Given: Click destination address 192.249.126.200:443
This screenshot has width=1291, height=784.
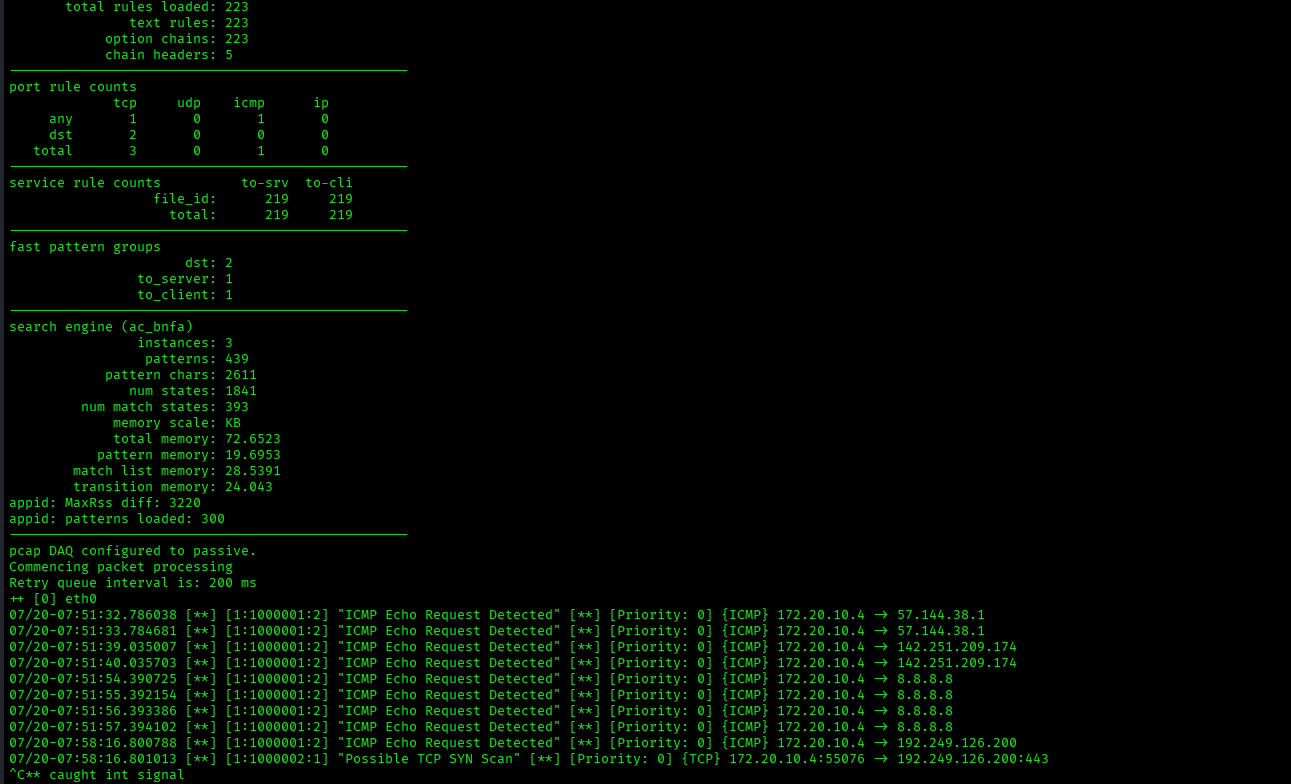Looking at the screenshot, I should pyautogui.click(x=973, y=759).
